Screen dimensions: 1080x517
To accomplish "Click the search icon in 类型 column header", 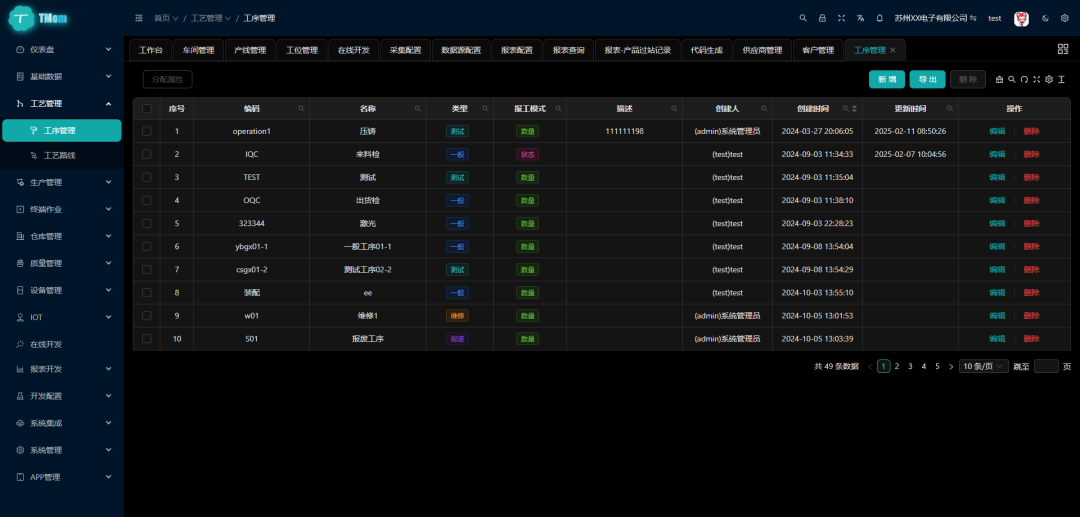I will point(486,109).
